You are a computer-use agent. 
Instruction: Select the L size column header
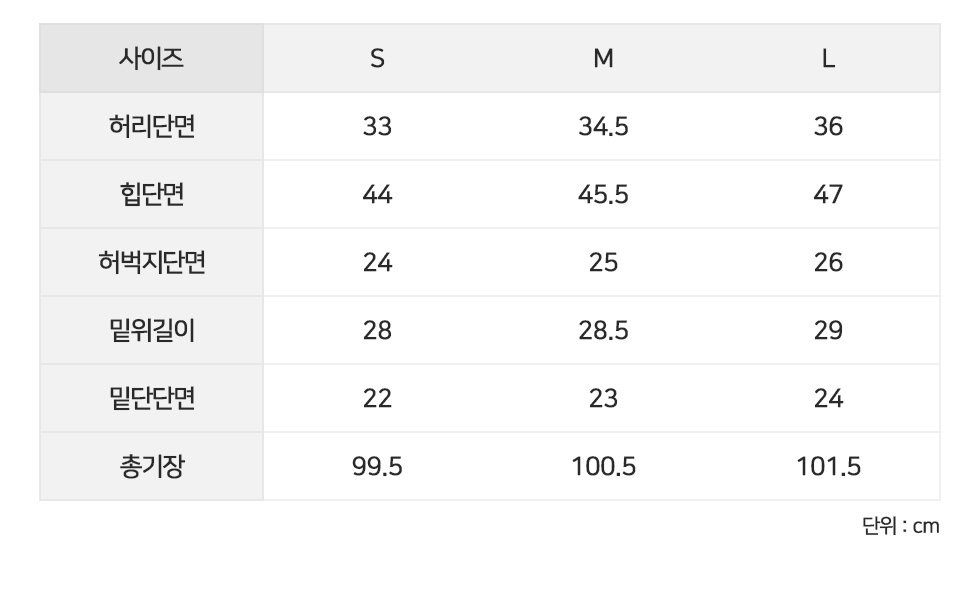pos(828,59)
